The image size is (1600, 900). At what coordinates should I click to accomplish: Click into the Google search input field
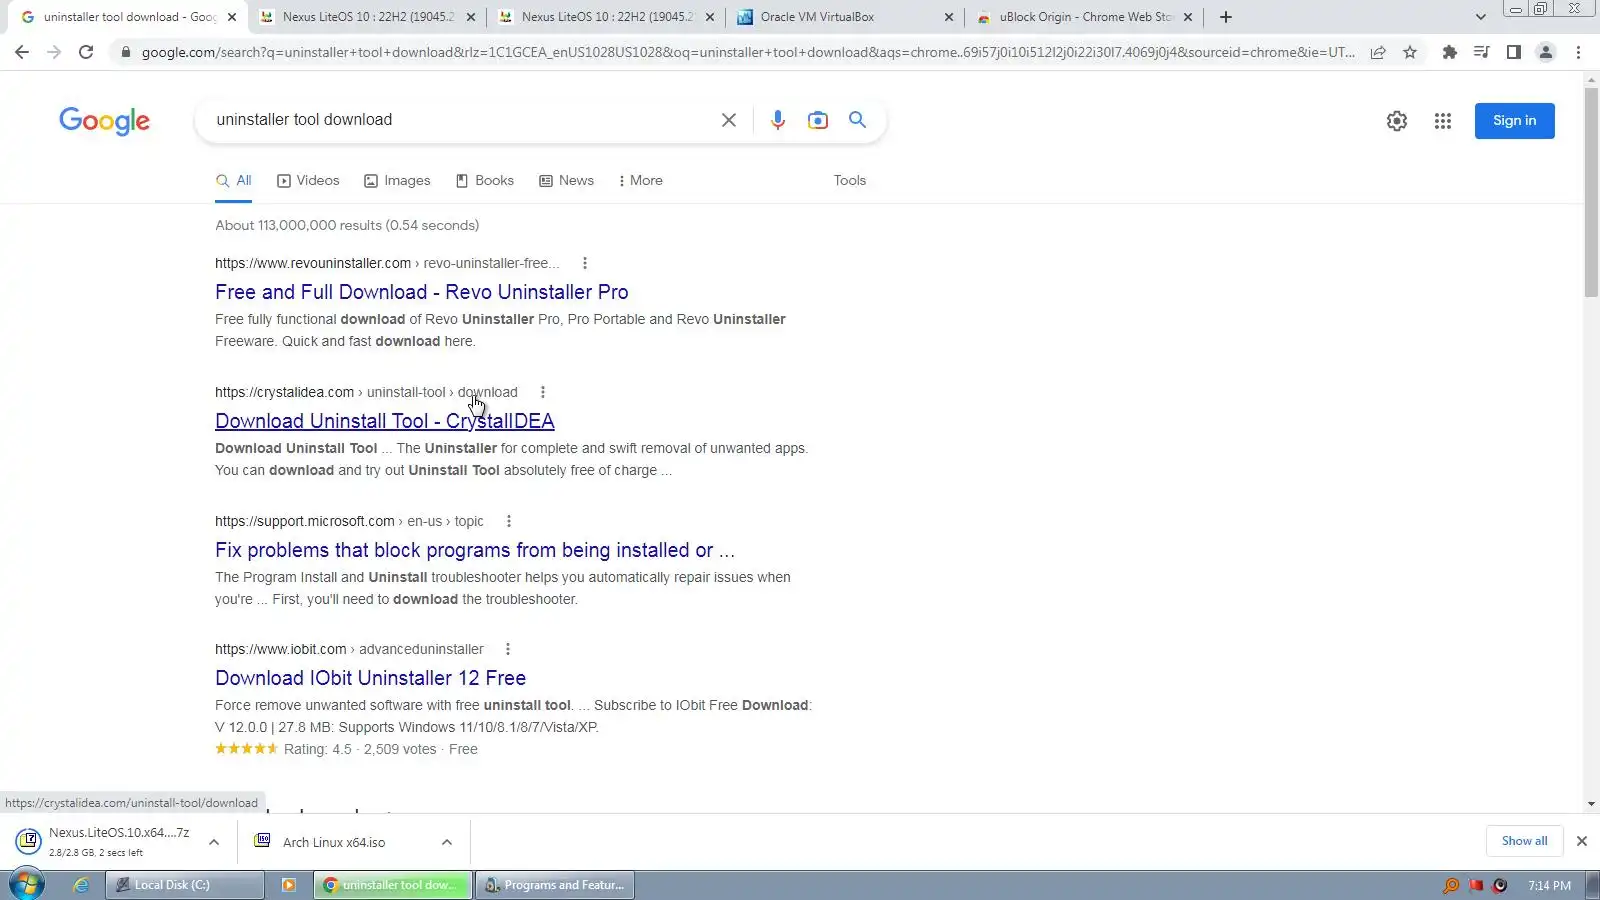460,120
